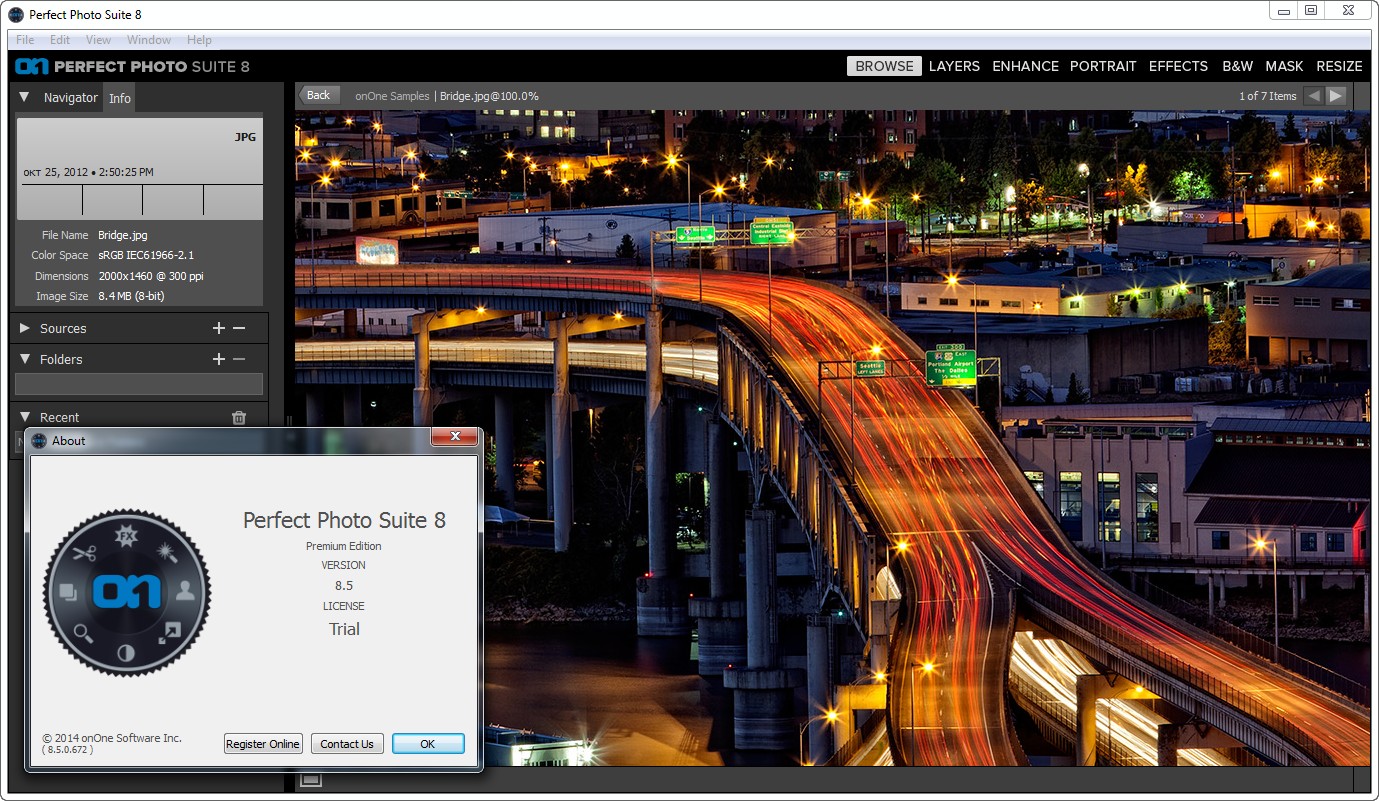Viewport: 1379px width, 801px height.
Task: Click Register Online in About dialog
Action: (263, 744)
